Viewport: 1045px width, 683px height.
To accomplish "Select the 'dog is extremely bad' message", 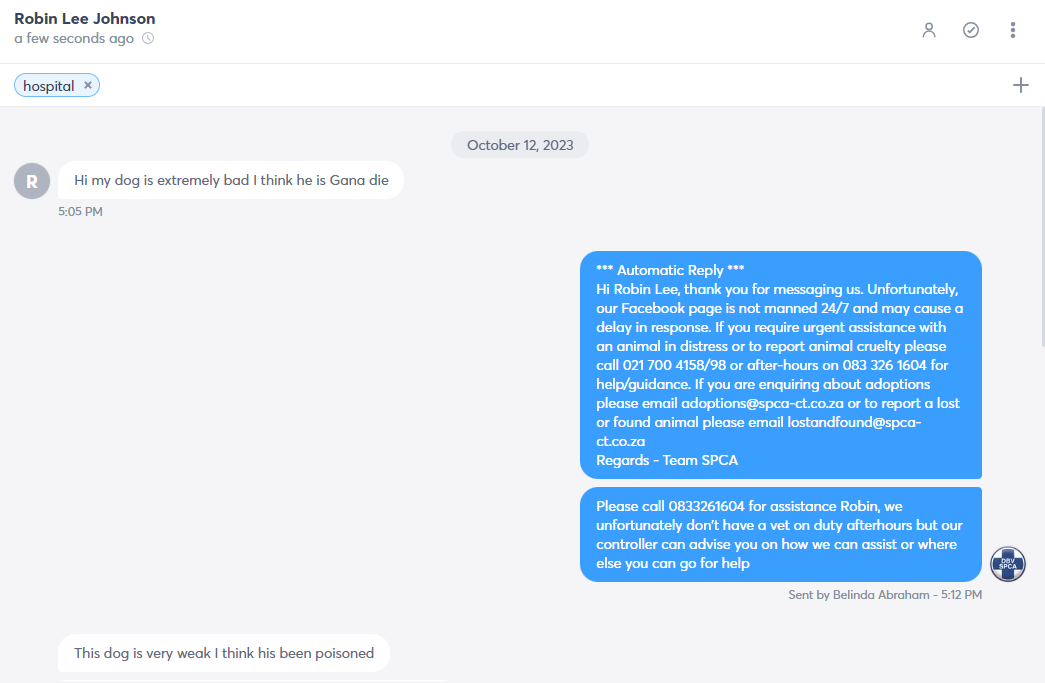I will pyautogui.click(x=231, y=180).
